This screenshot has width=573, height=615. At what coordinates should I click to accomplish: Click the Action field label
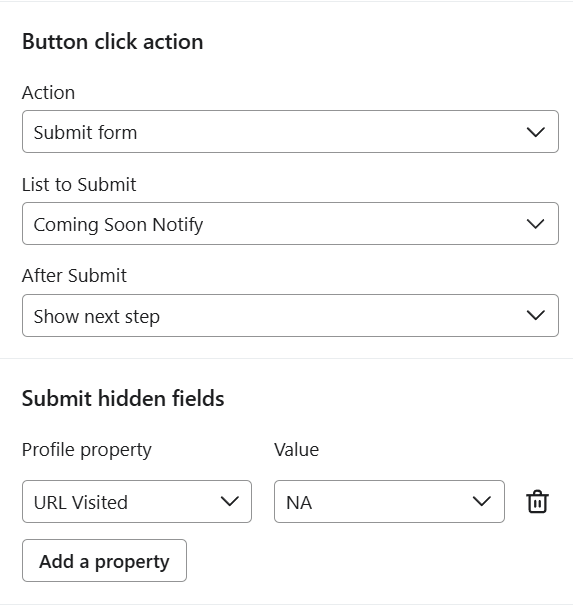(48, 93)
